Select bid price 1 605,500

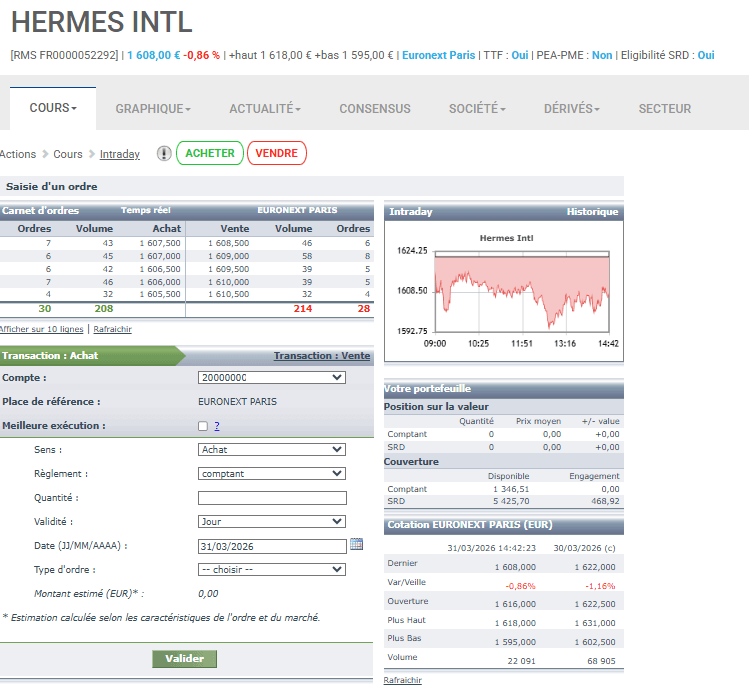pyautogui.click(x=160, y=294)
